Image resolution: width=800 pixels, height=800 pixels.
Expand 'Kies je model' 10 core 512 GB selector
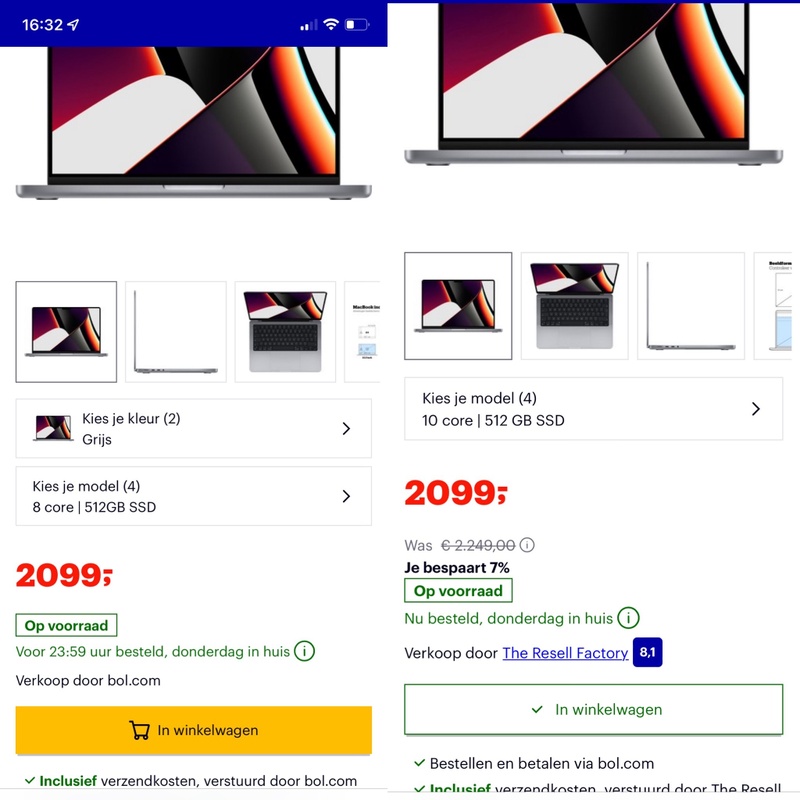tap(593, 409)
